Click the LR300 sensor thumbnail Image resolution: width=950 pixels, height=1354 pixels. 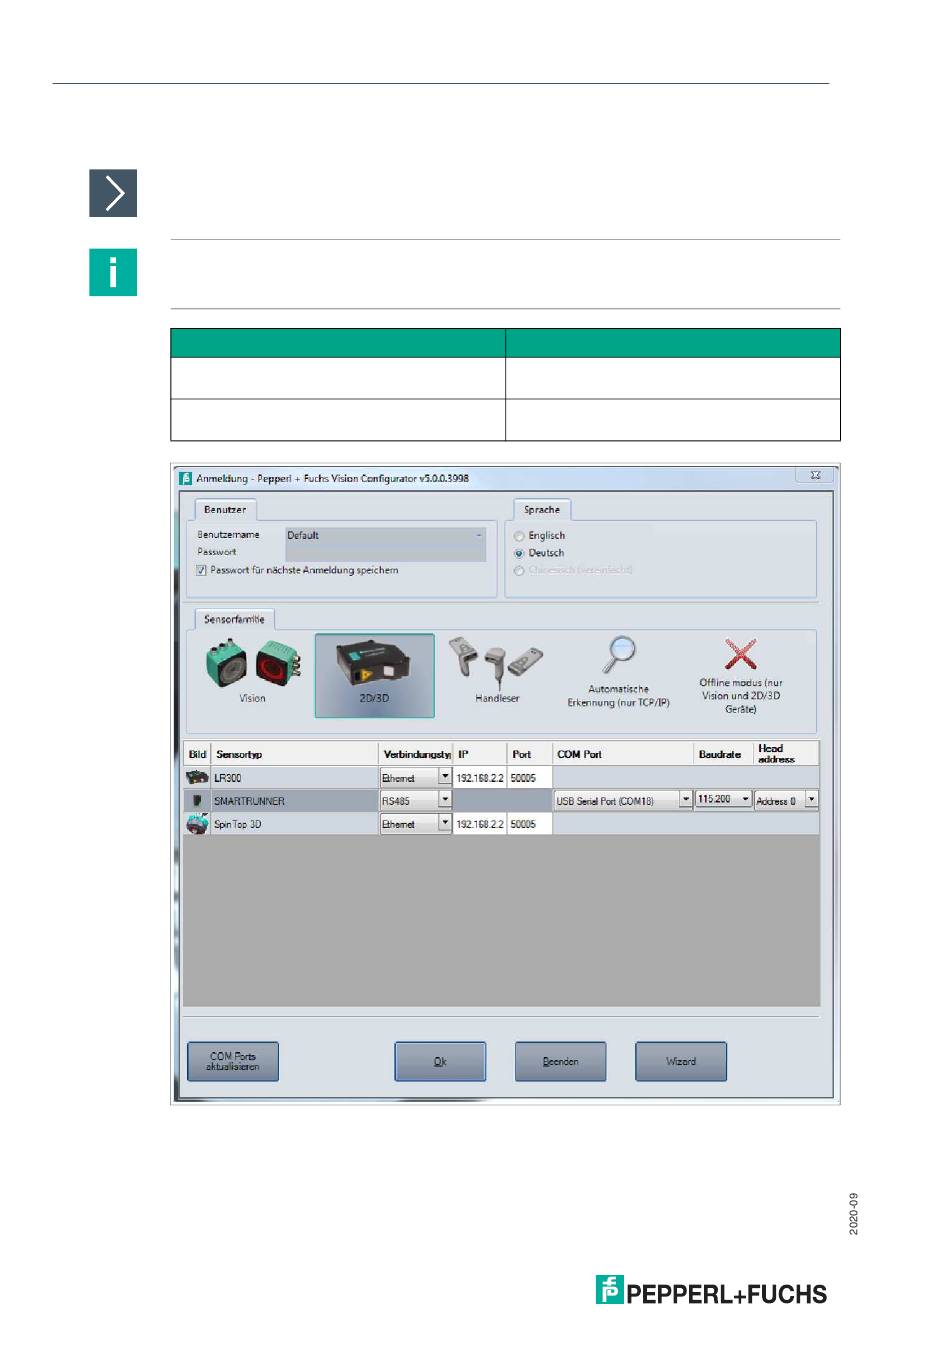(x=197, y=777)
